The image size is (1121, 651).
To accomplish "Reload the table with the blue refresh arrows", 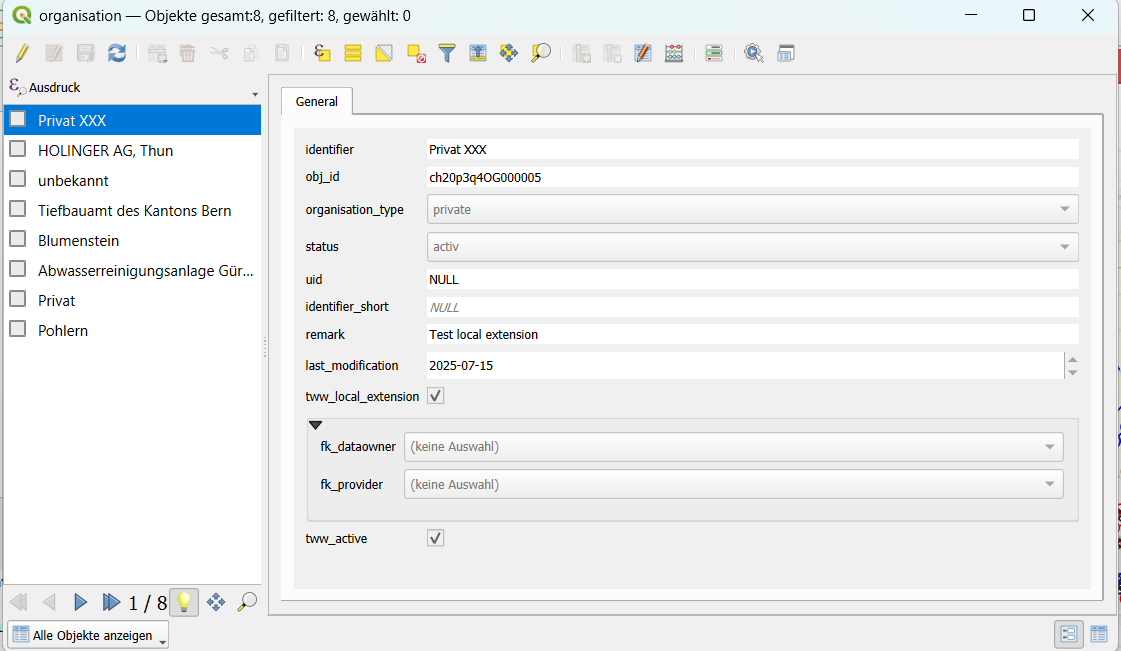I will [x=117, y=53].
